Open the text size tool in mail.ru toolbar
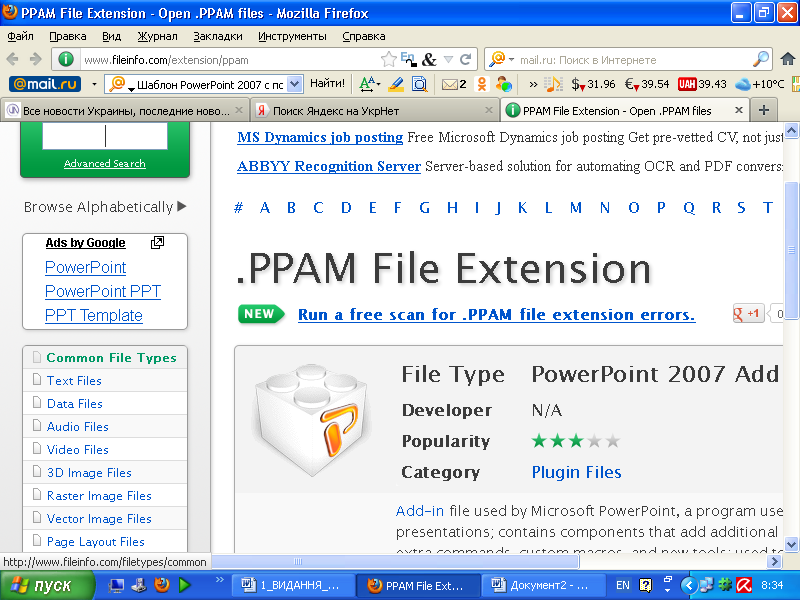The image size is (800, 600). [x=369, y=84]
